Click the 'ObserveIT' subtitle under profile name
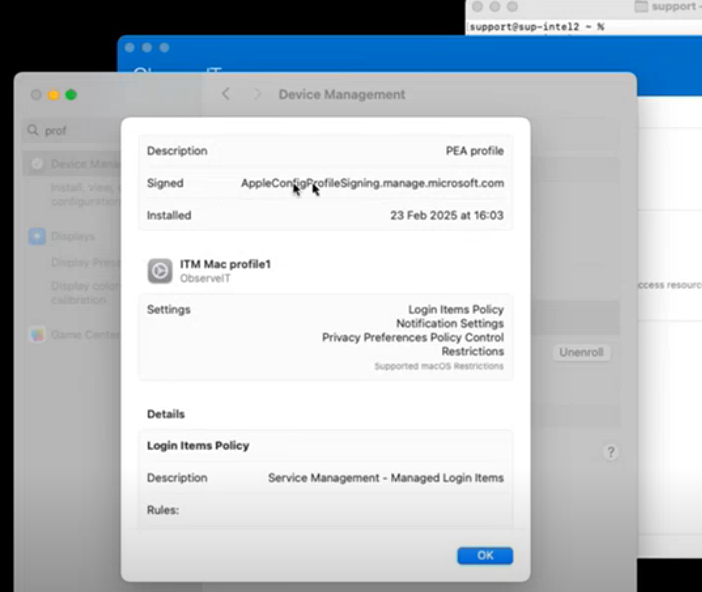This screenshot has height=592, width=702. click(x=205, y=279)
